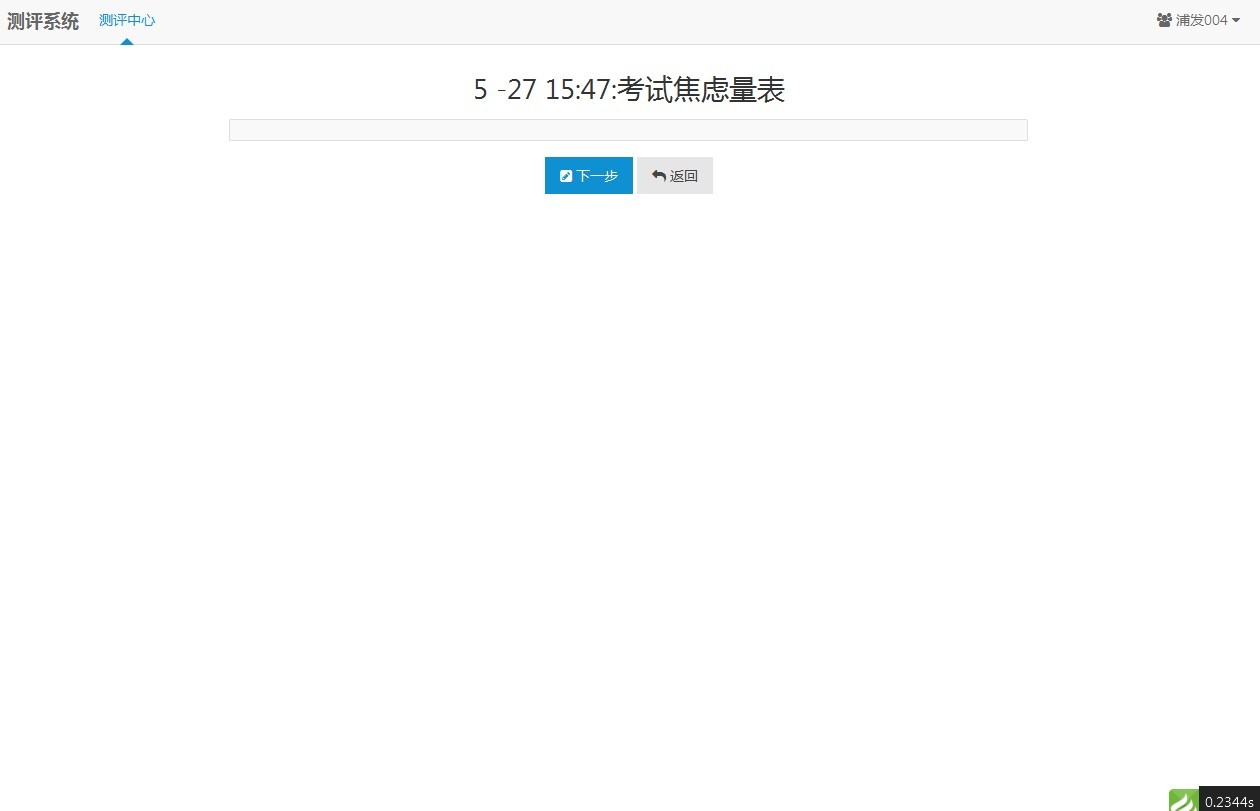Click the caret arrow after 浦发004

(1236, 21)
